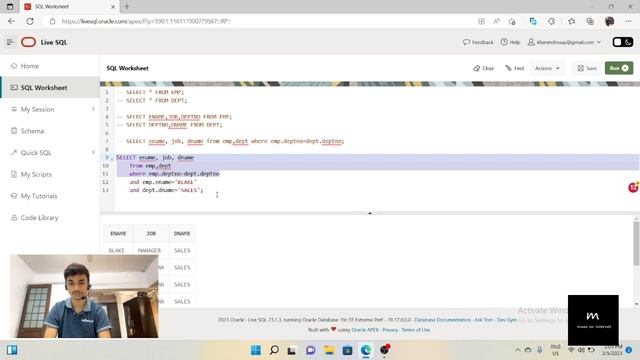Open the Ask Tom link
640x360 pixels.
[x=484, y=320]
